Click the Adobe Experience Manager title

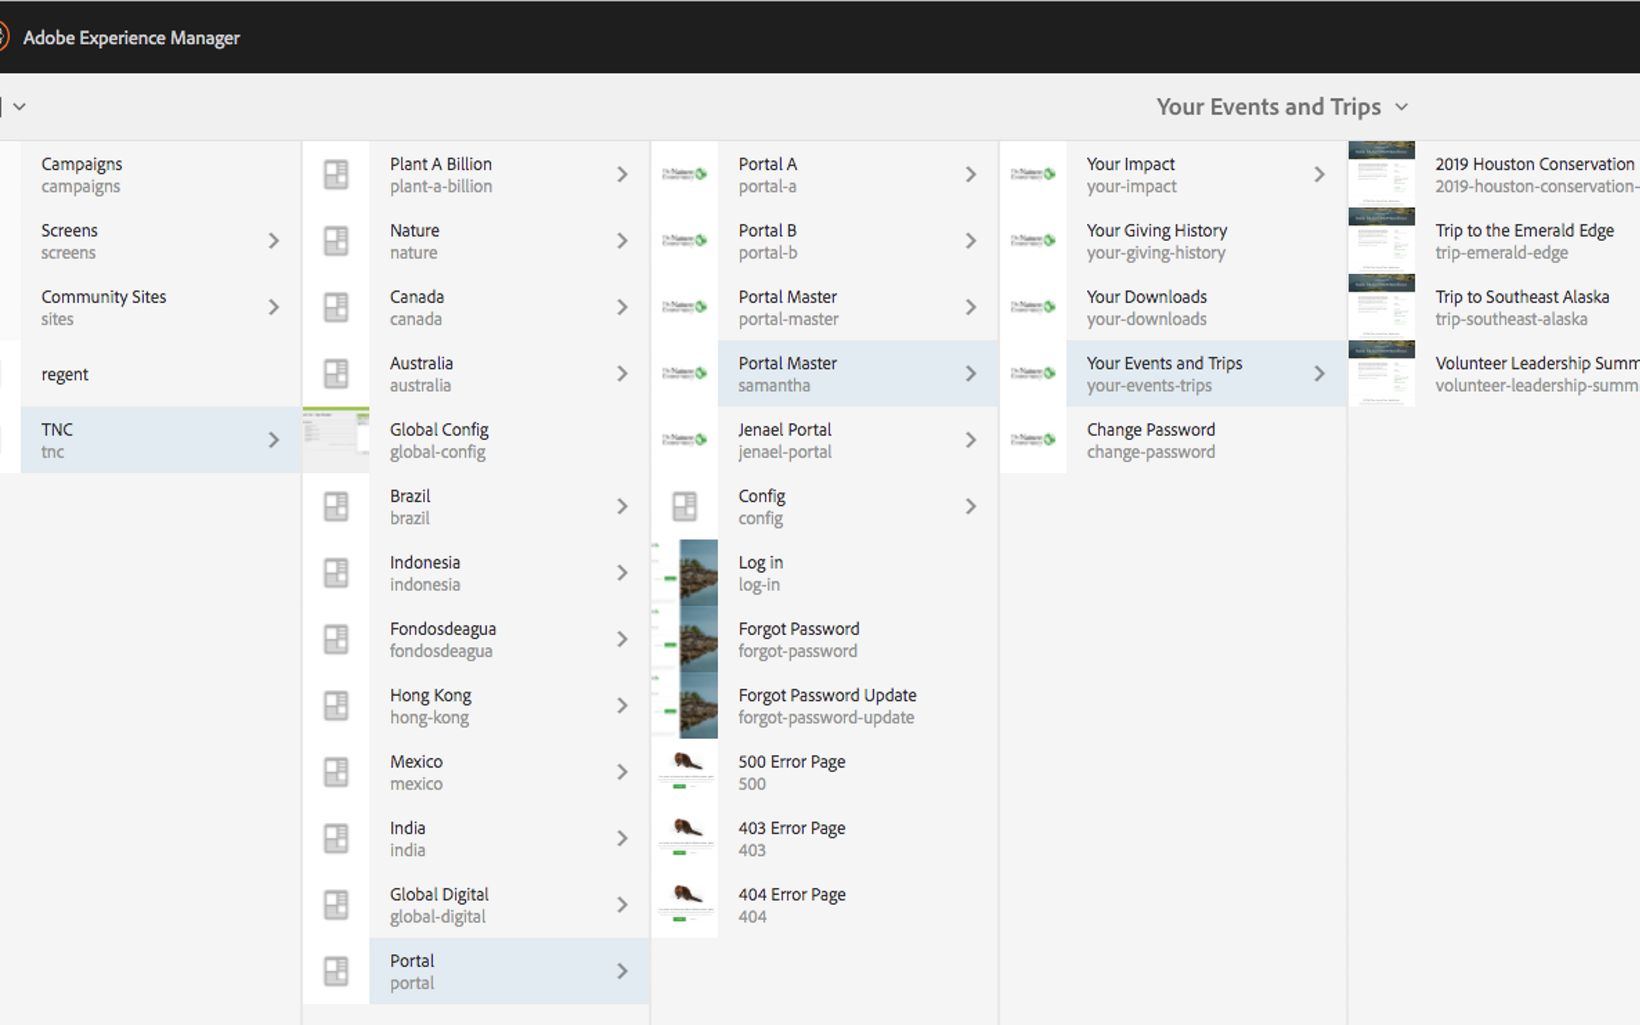(131, 38)
